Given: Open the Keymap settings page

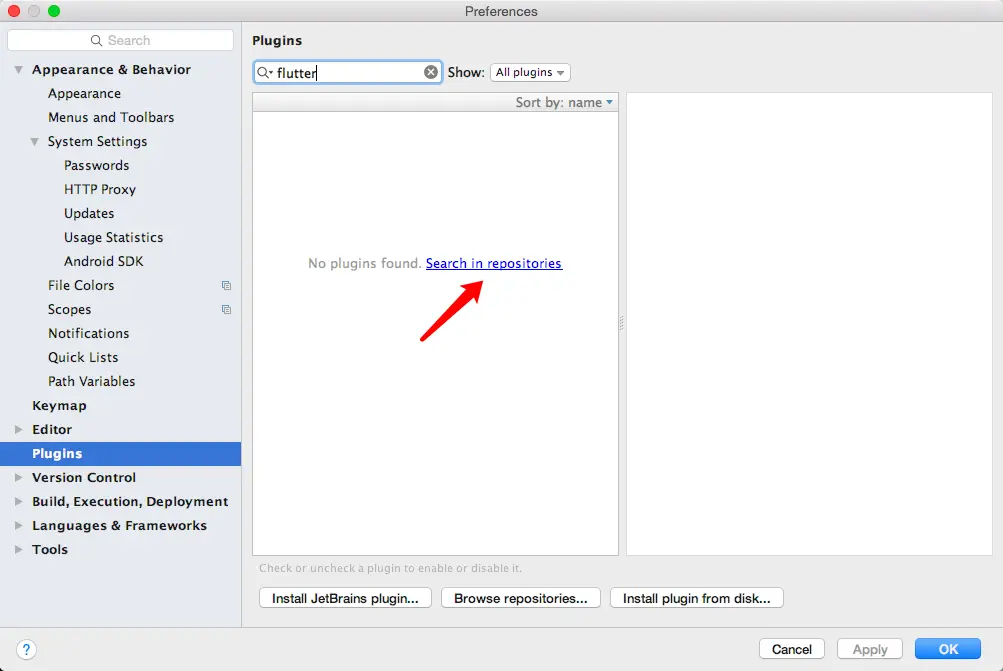Looking at the screenshot, I should 59,406.
